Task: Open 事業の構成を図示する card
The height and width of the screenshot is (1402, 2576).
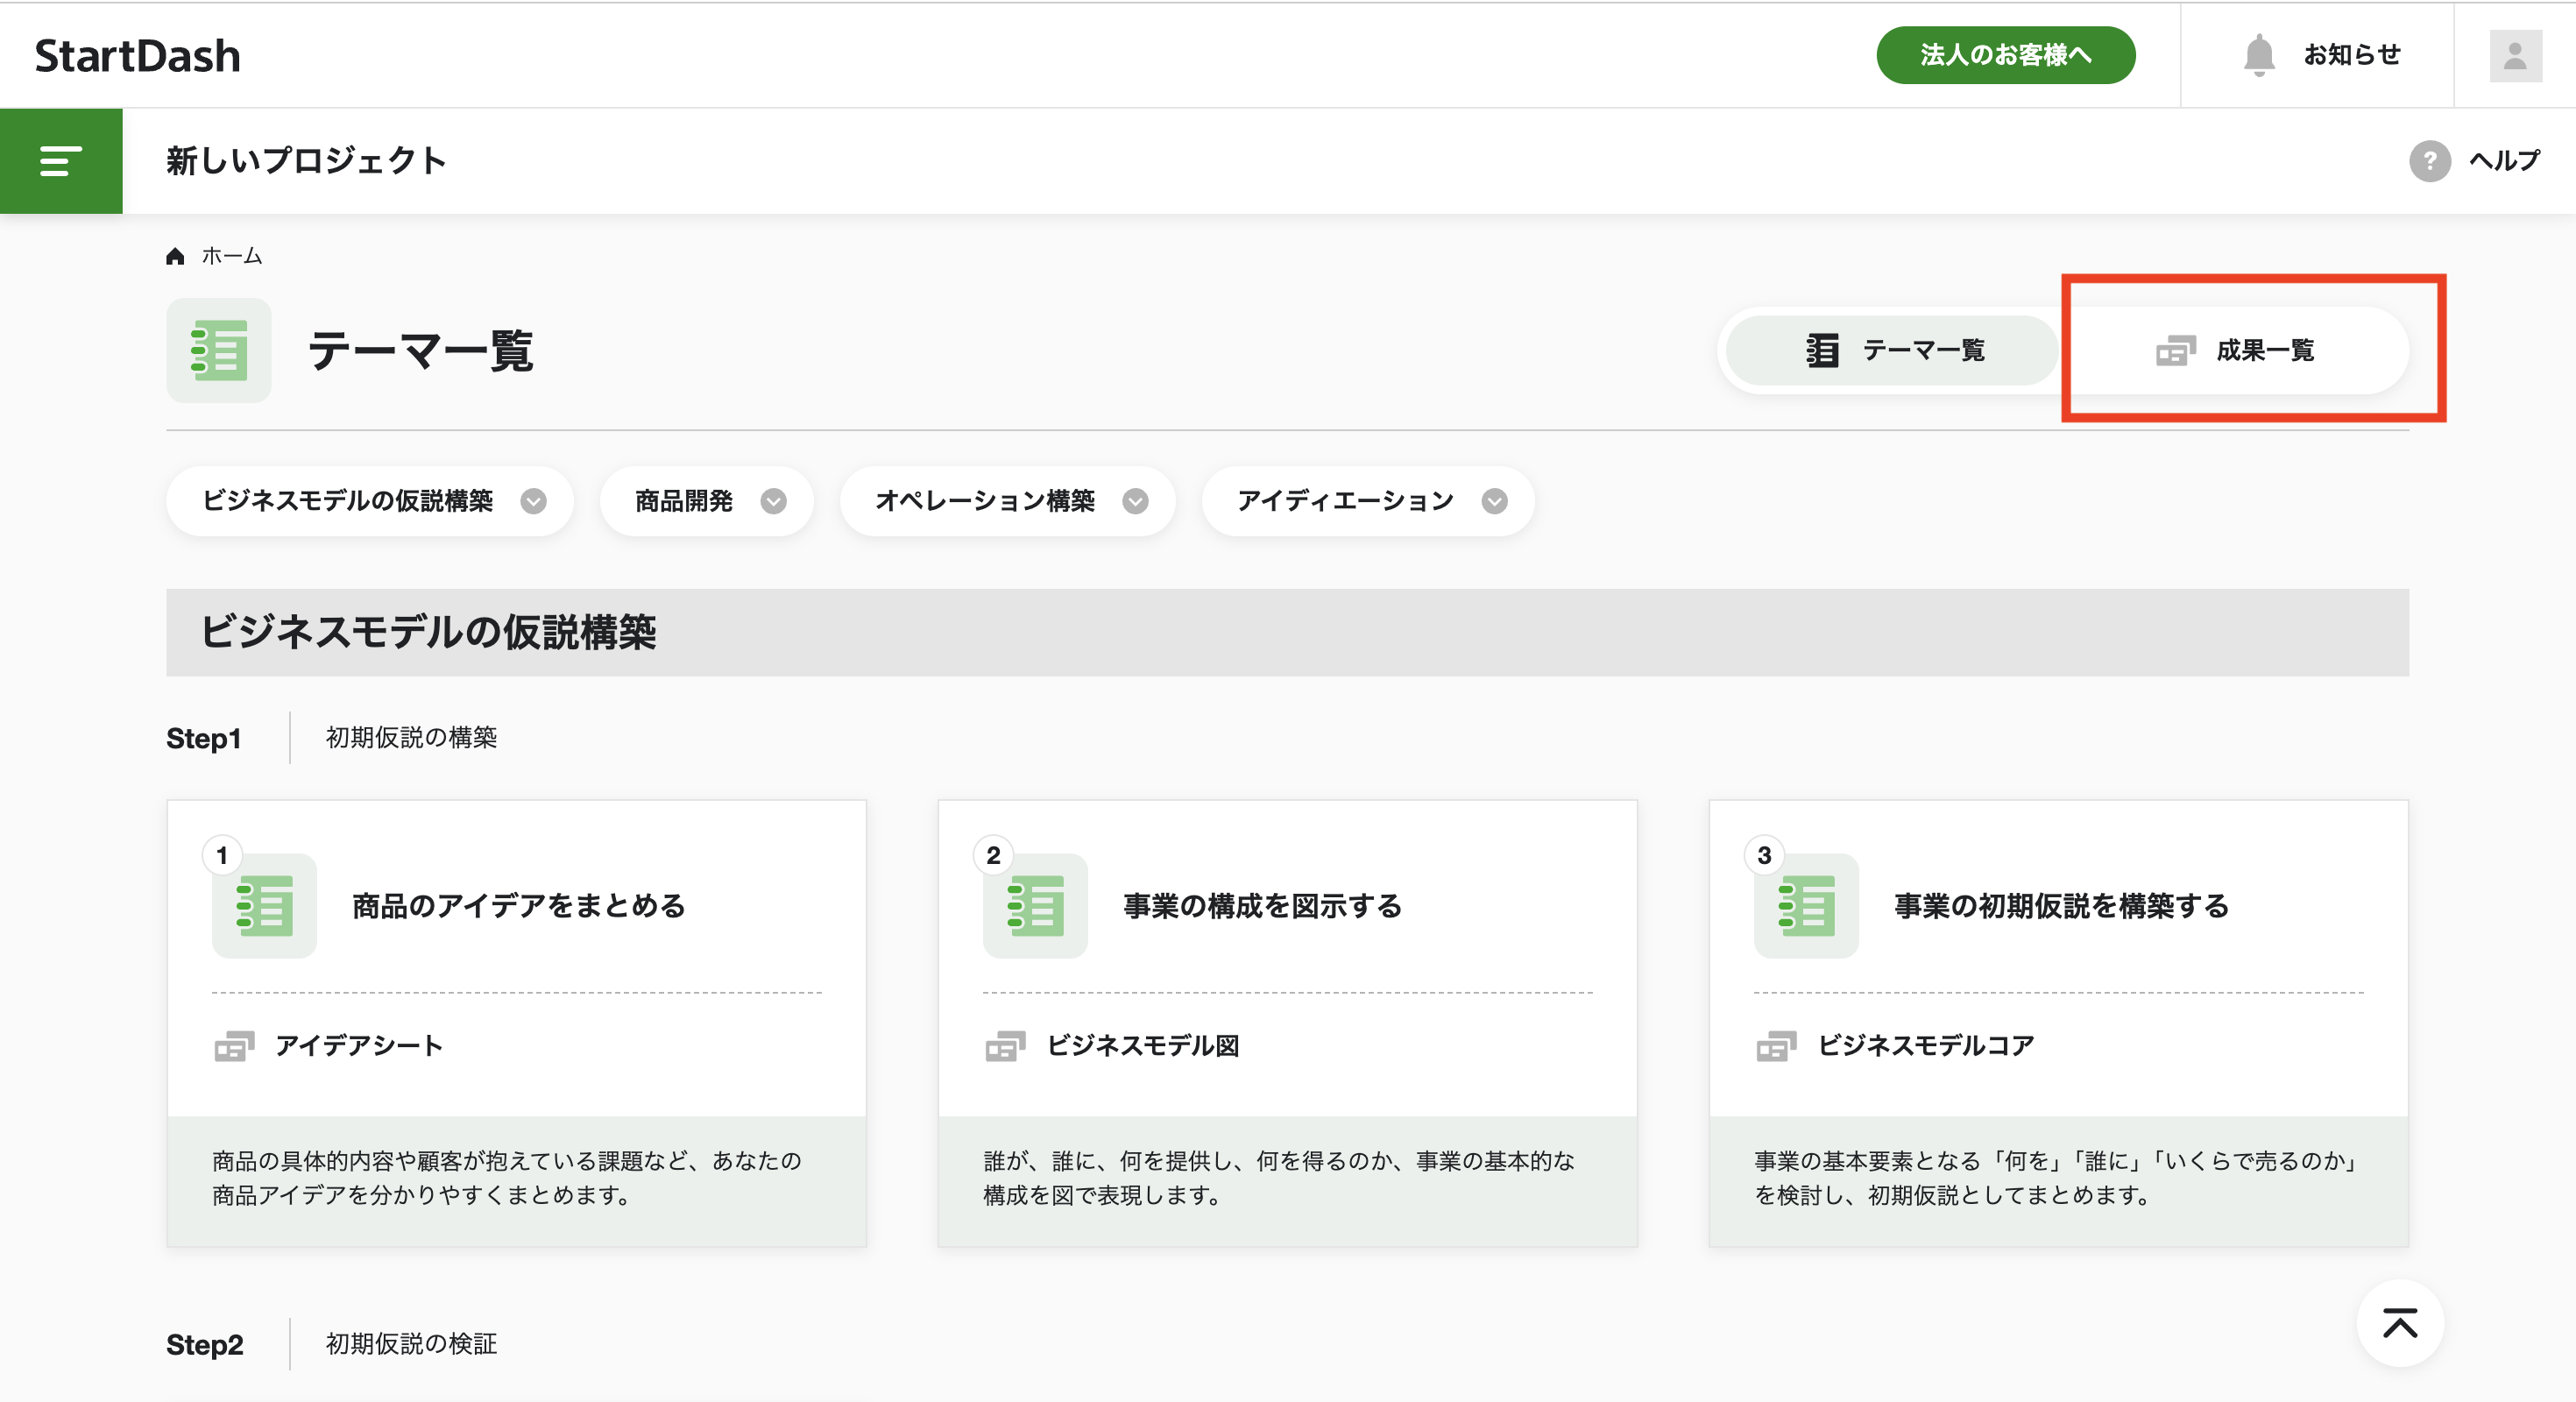Action: coord(1262,906)
